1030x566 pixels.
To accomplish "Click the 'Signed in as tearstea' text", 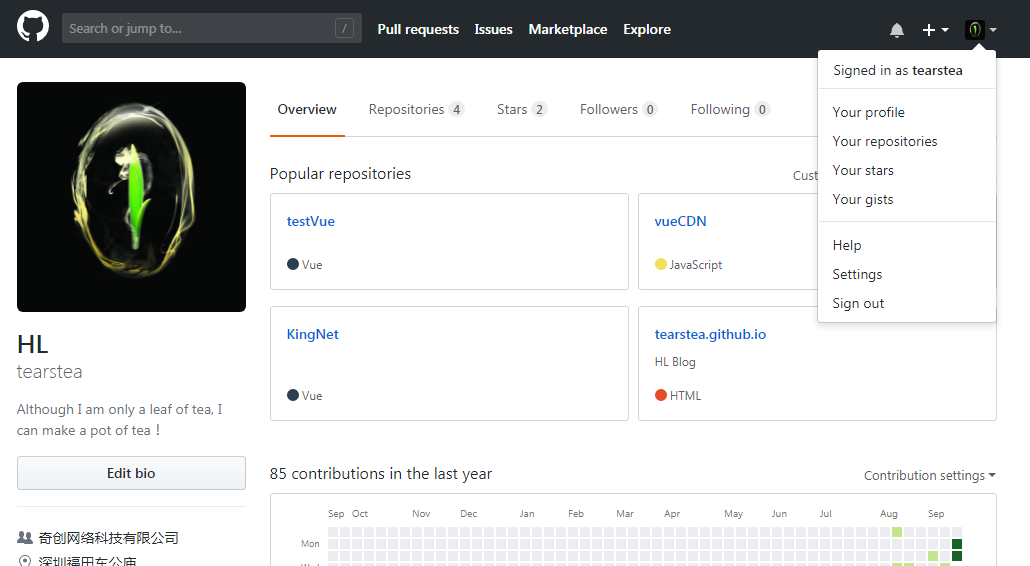I will point(898,70).
